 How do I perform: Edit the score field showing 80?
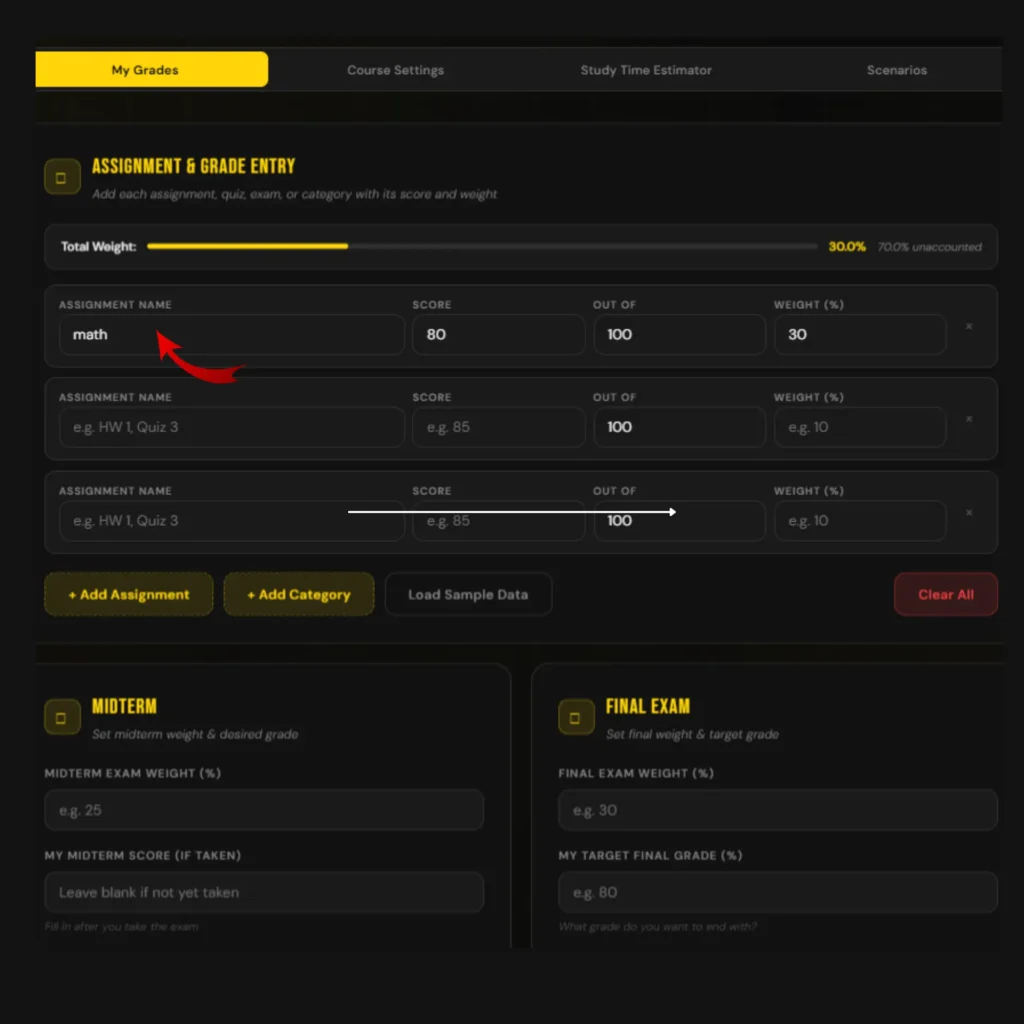click(x=498, y=334)
